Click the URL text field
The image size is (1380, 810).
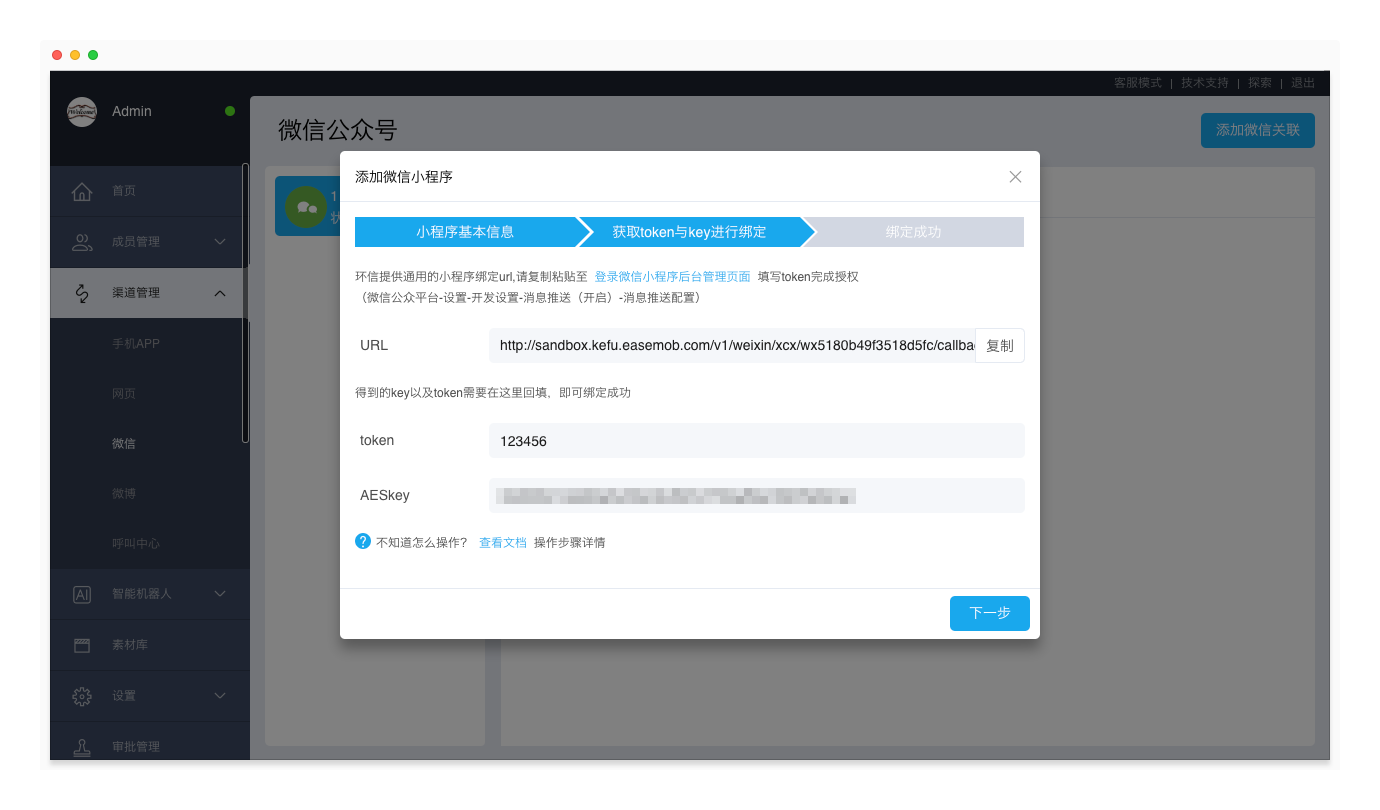(x=732, y=346)
